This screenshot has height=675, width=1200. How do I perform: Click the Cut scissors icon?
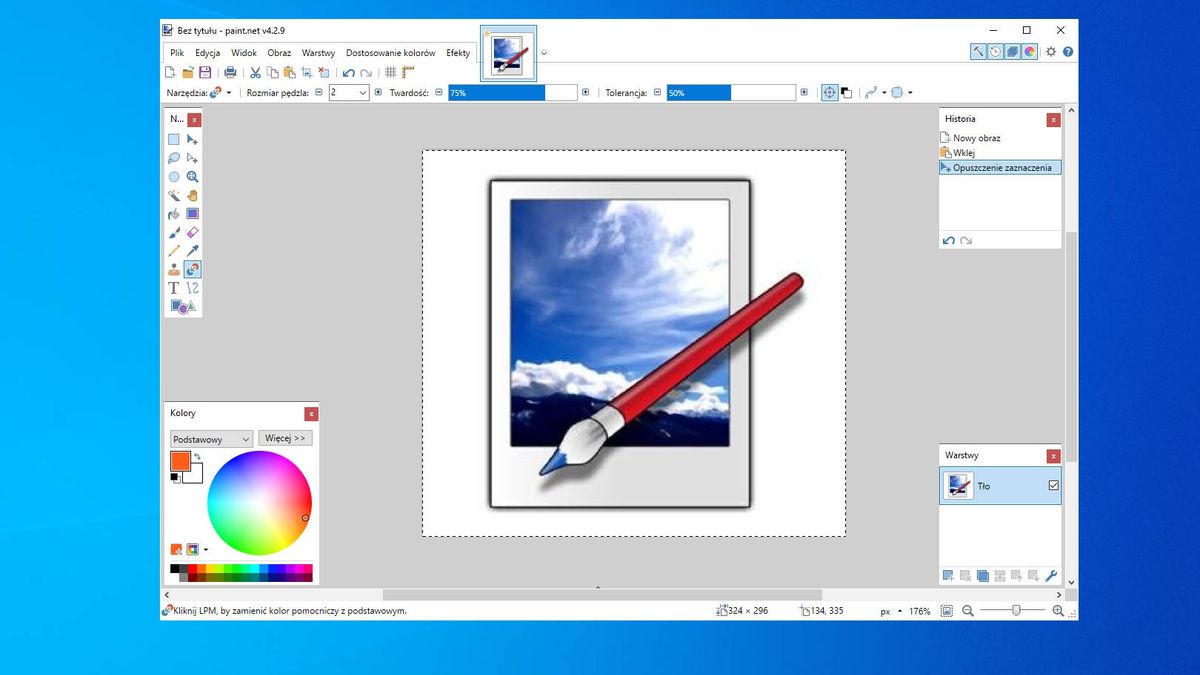(x=255, y=72)
